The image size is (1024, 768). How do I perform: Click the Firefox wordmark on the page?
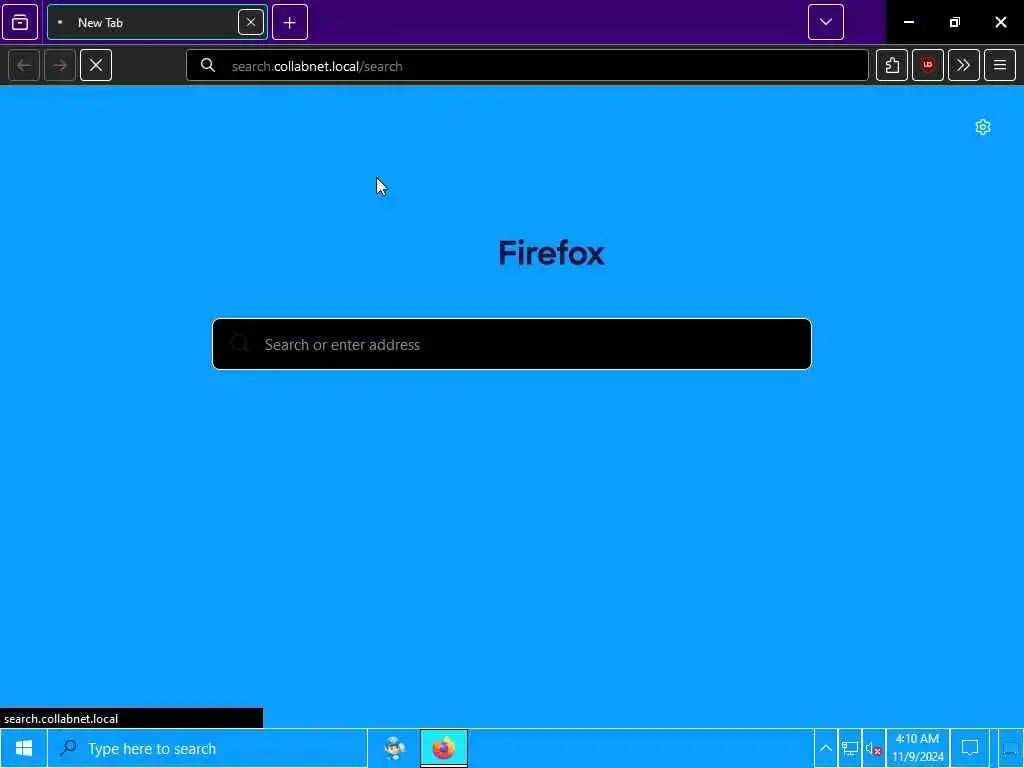tap(551, 253)
